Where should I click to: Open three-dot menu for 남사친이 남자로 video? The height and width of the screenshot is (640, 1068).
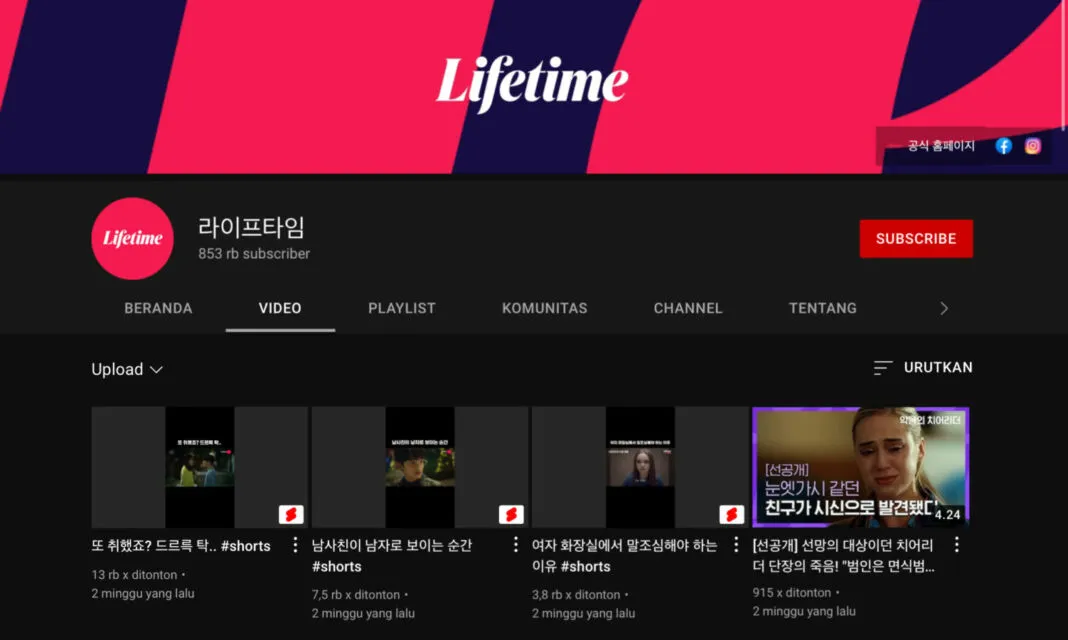pyautogui.click(x=516, y=545)
